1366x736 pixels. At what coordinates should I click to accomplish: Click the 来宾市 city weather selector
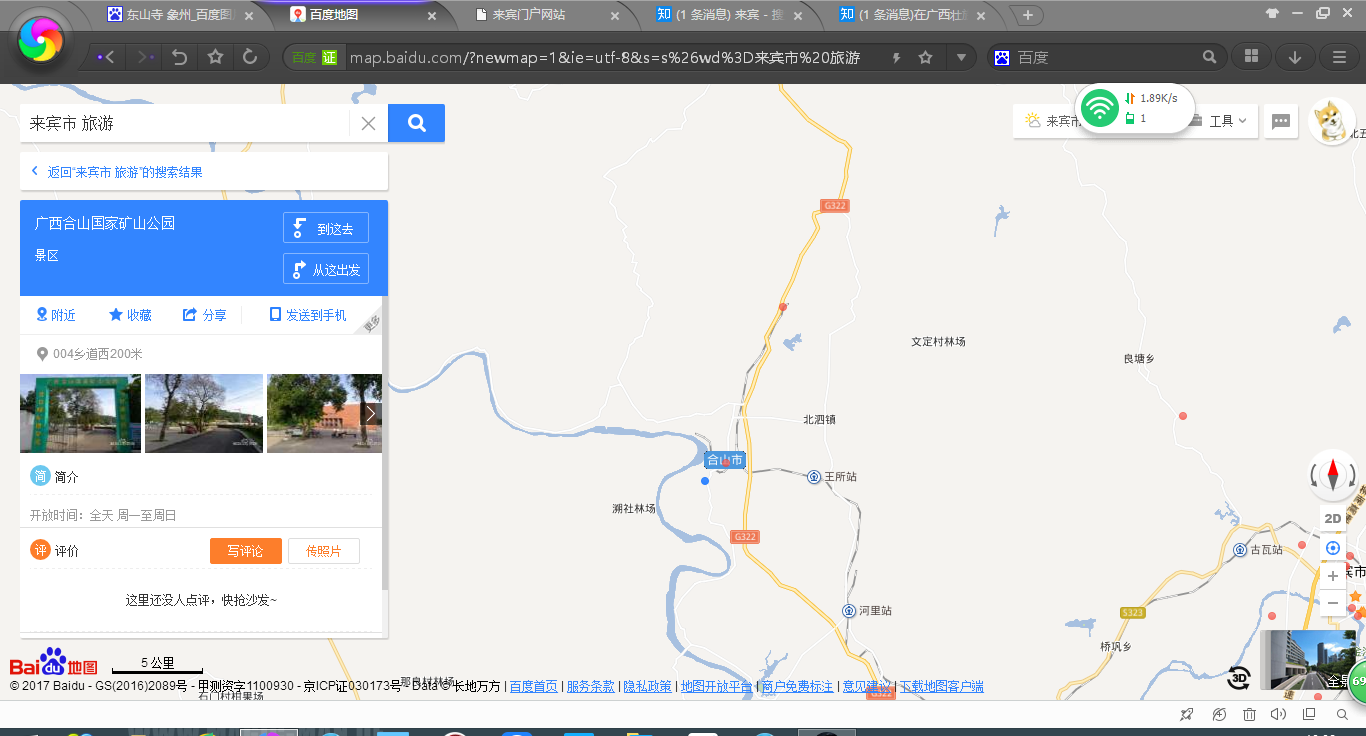click(1052, 121)
